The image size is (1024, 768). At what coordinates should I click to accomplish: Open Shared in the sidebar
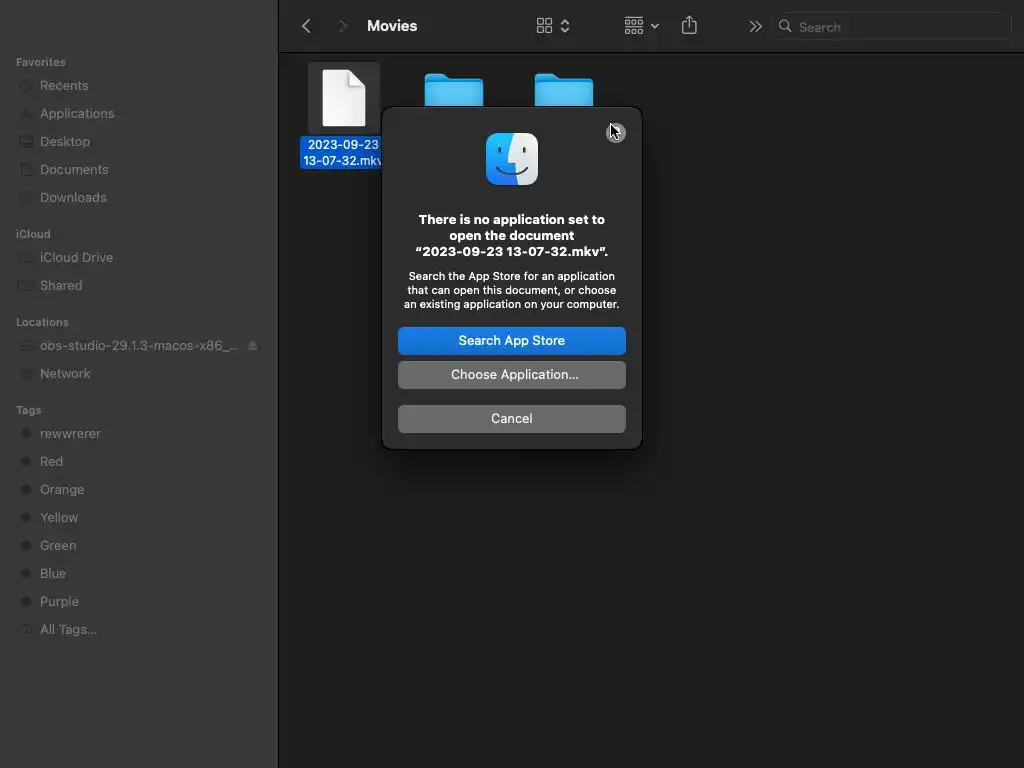61,286
